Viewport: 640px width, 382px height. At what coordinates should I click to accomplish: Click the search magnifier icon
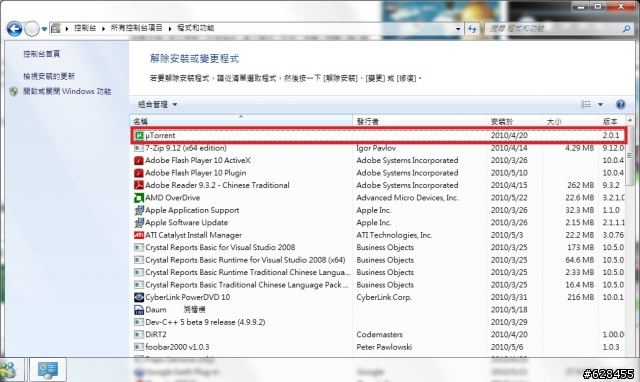pos(627,28)
